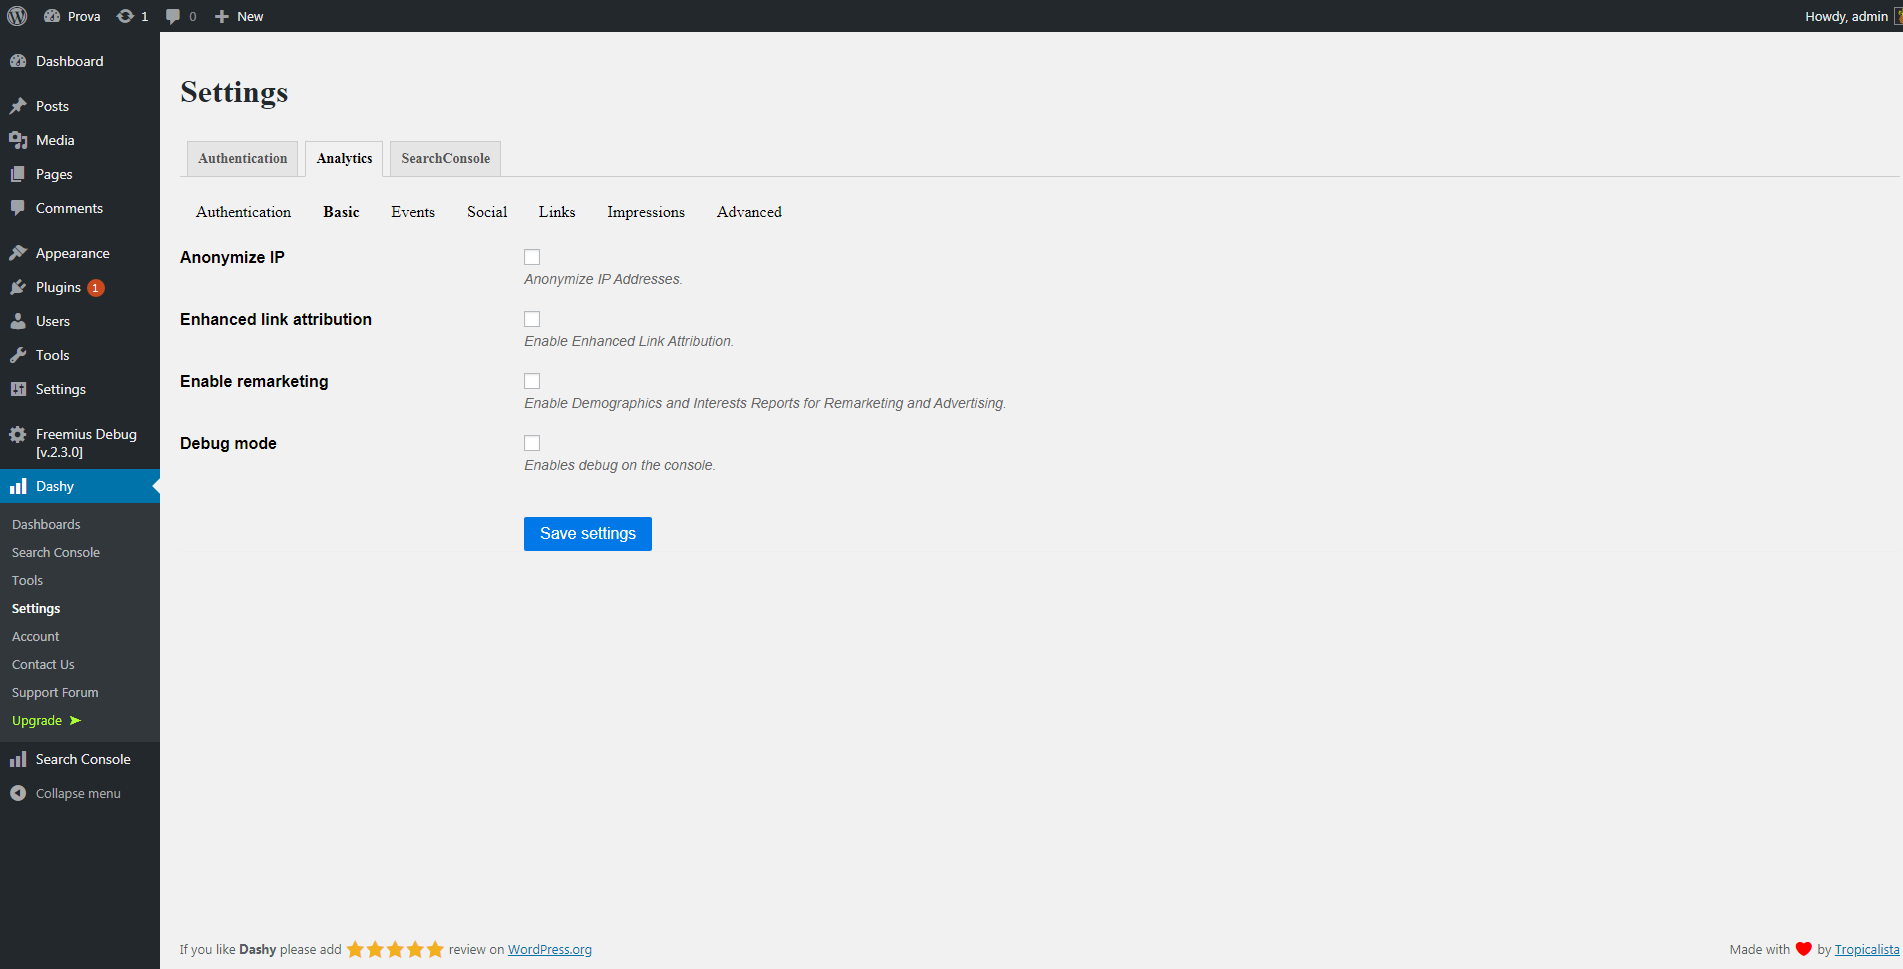The width and height of the screenshot is (1903, 969).
Task: Click the Settings sliders icon in sidebar
Action: coord(18,389)
